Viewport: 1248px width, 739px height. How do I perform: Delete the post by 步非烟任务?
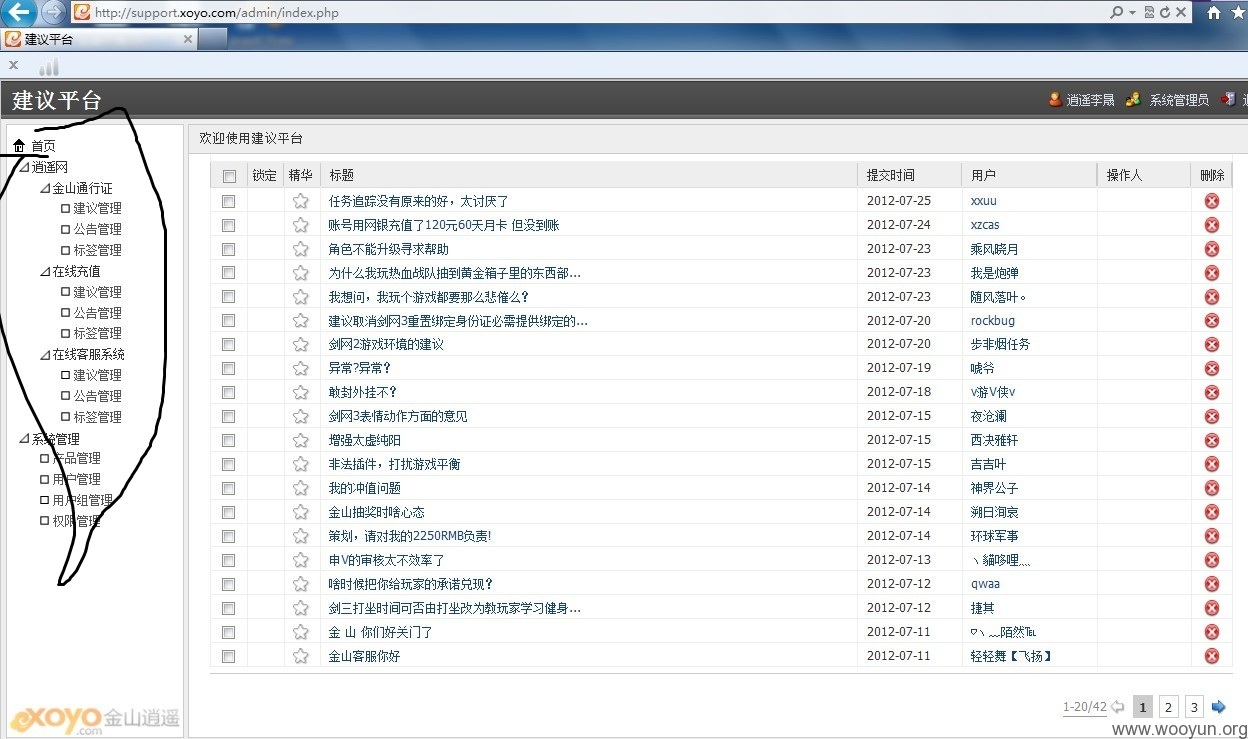tap(1212, 344)
